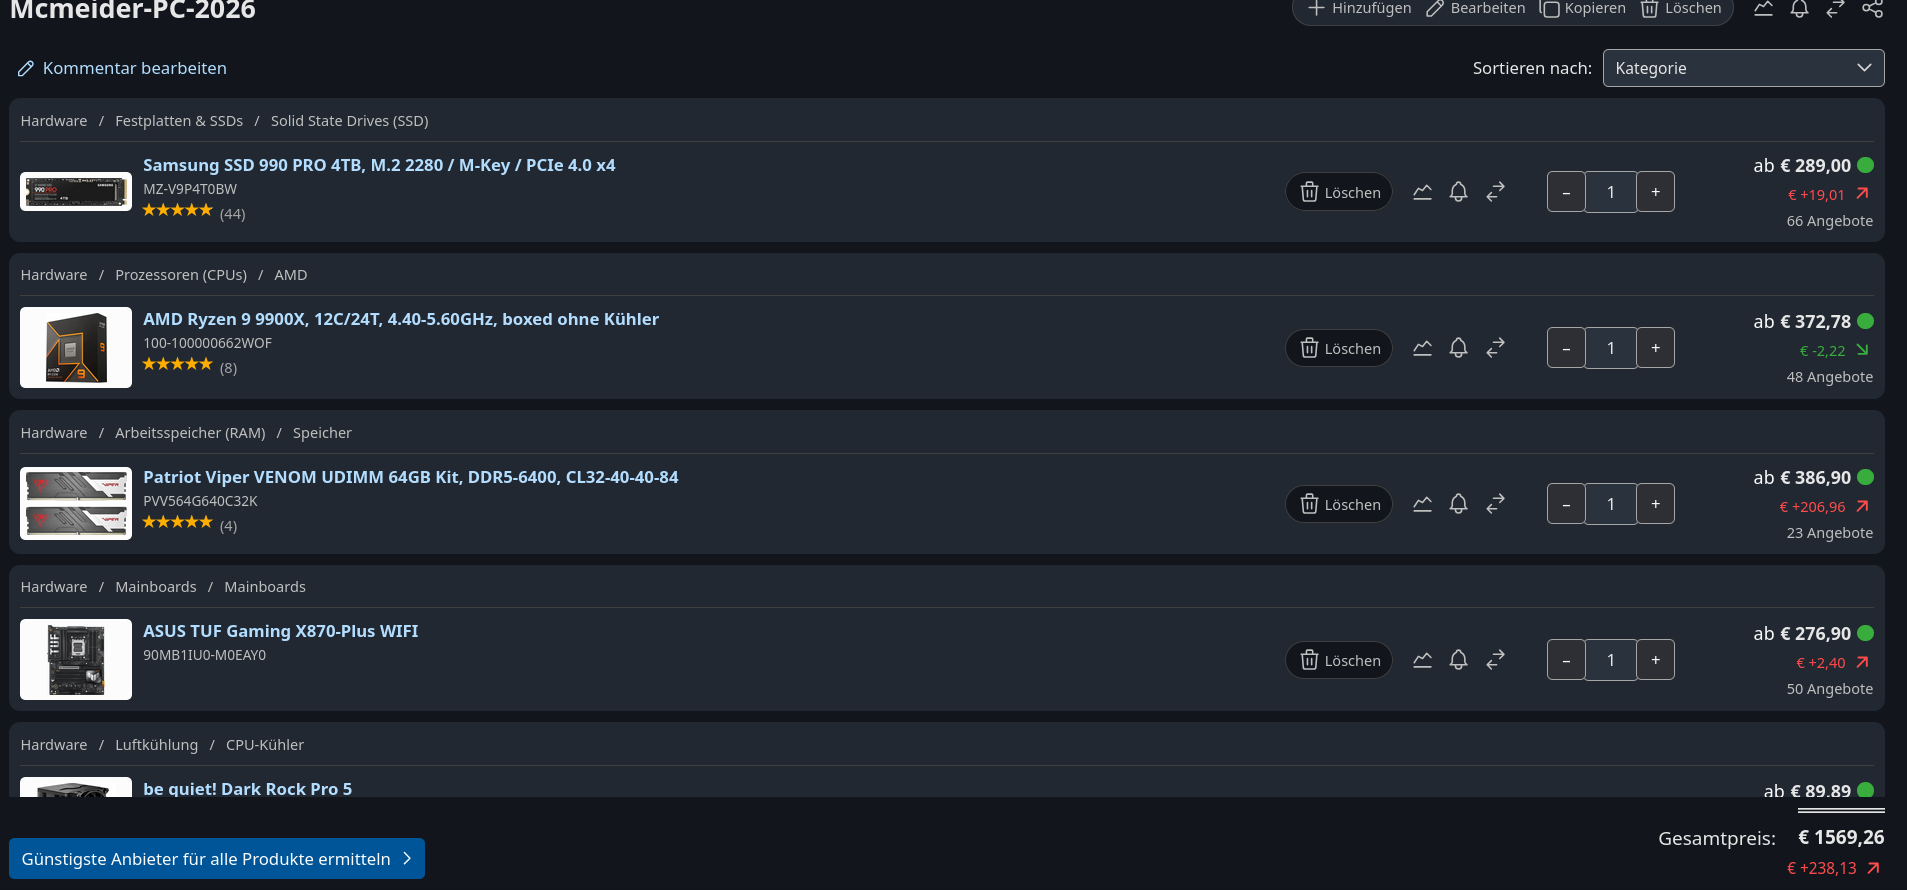Set price alert bell for Samsung SSD 990 PRO
This screenshot has height=890, width=1907.
[x=1458, y=192]
